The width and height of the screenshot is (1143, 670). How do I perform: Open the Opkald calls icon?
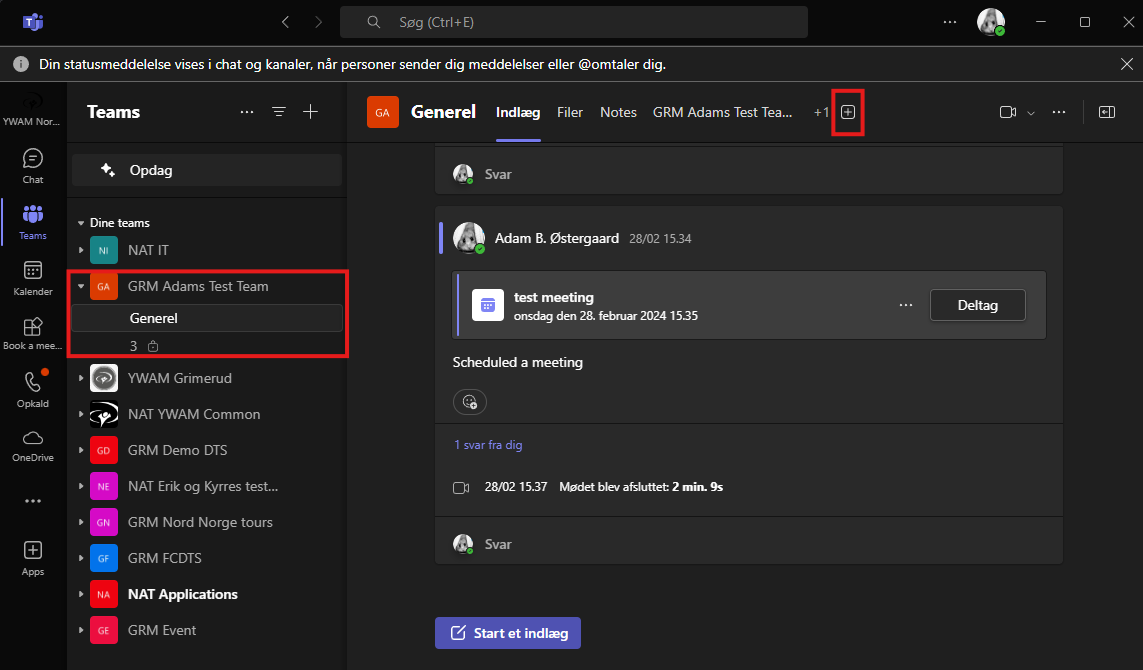(33, 388)
